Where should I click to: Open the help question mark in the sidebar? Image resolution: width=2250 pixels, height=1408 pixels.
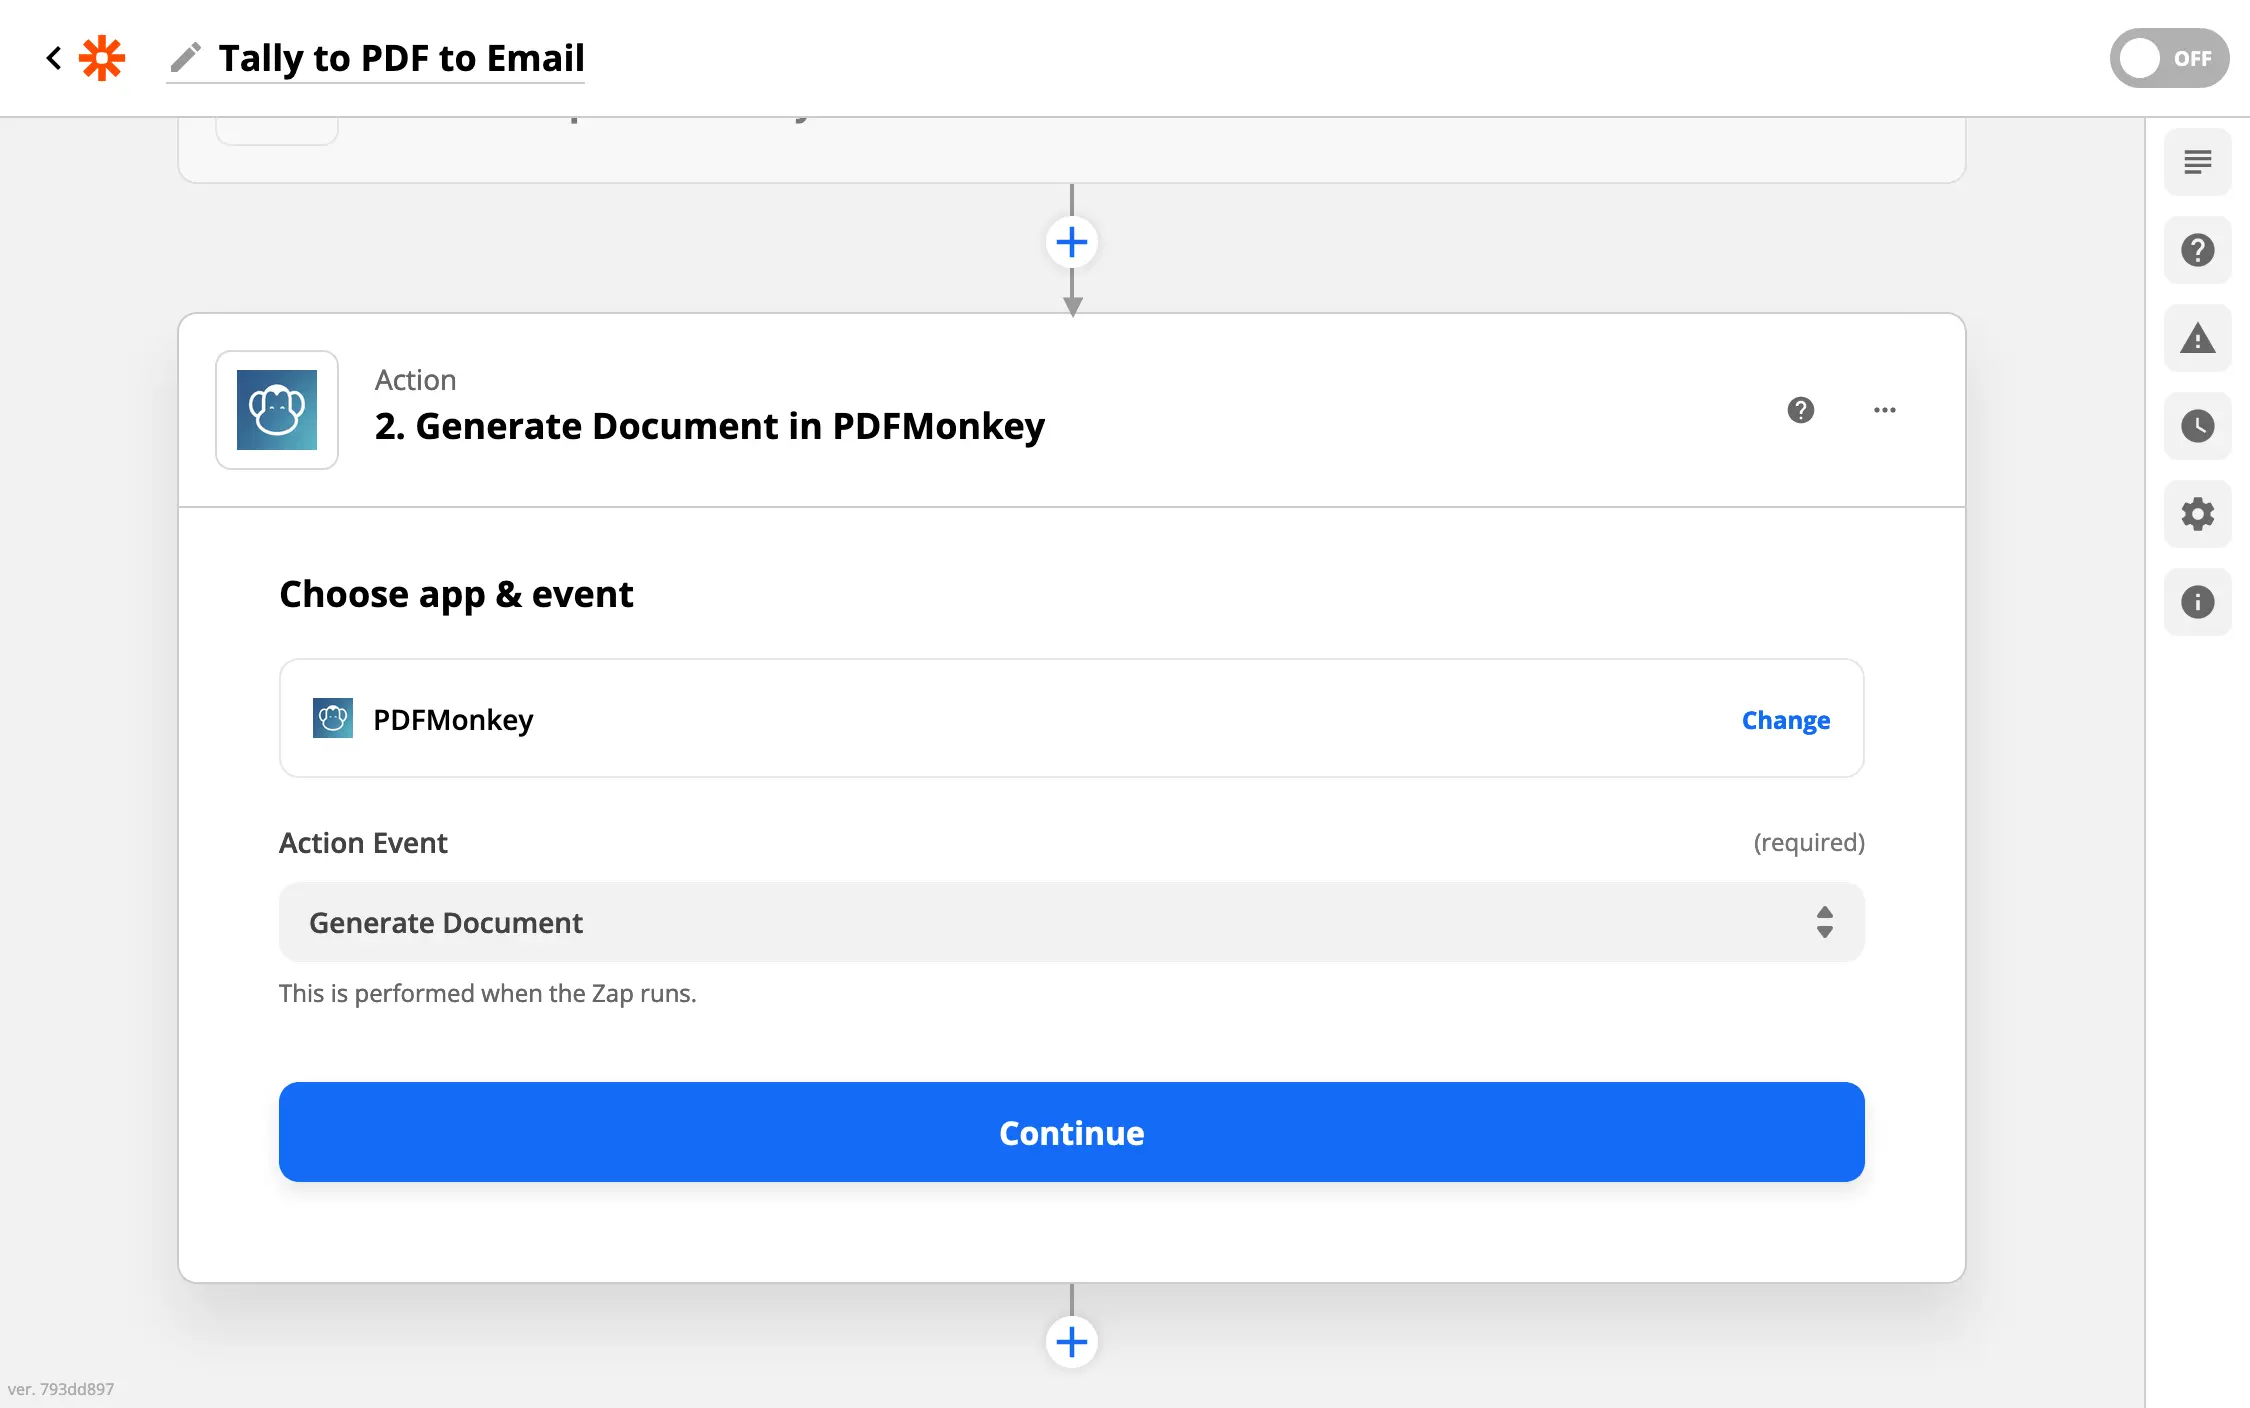coord(2197,250)
